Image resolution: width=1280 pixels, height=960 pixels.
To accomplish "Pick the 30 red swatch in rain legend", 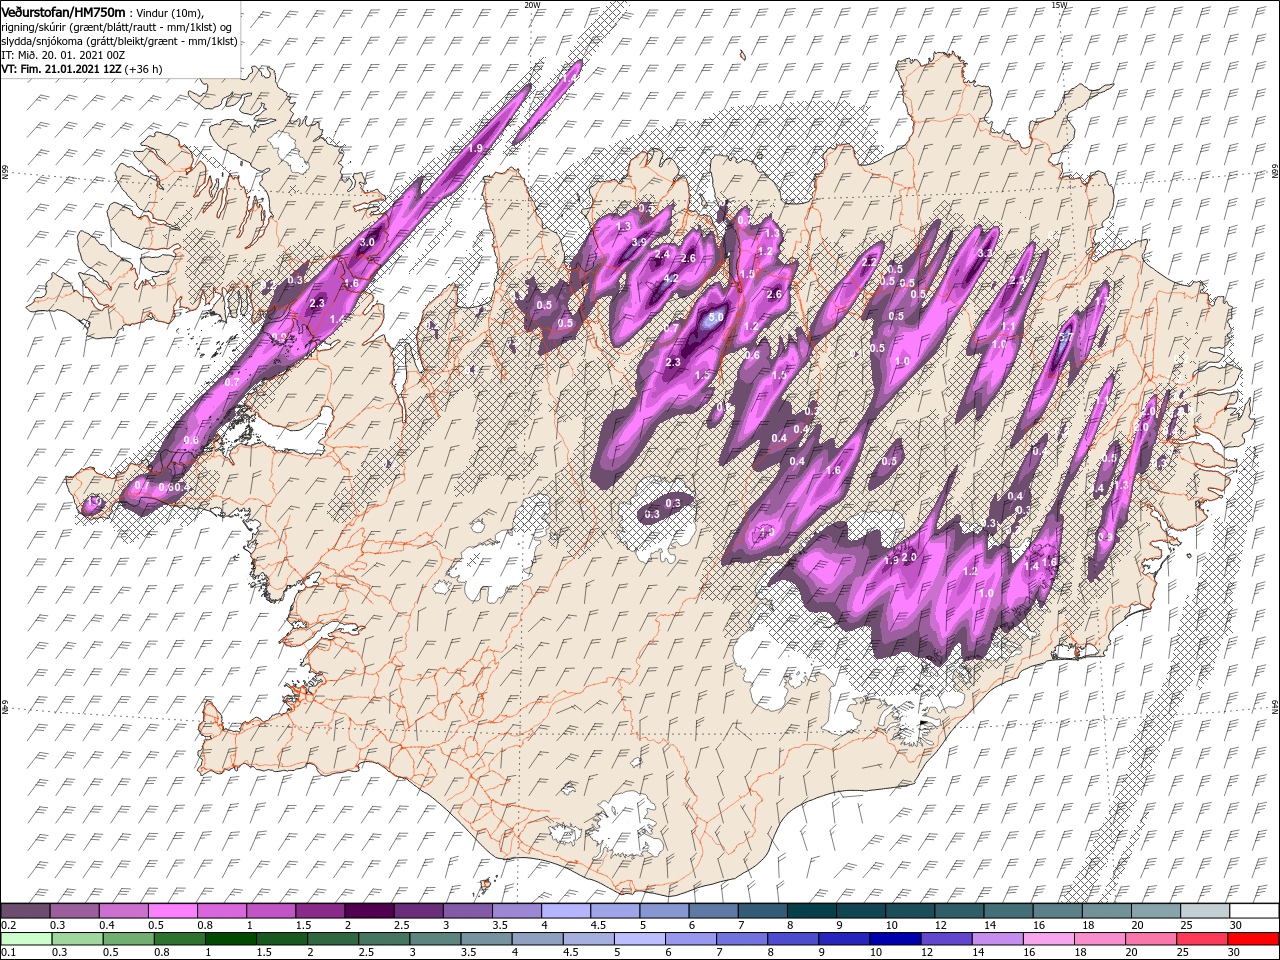I will point(1254,939).
